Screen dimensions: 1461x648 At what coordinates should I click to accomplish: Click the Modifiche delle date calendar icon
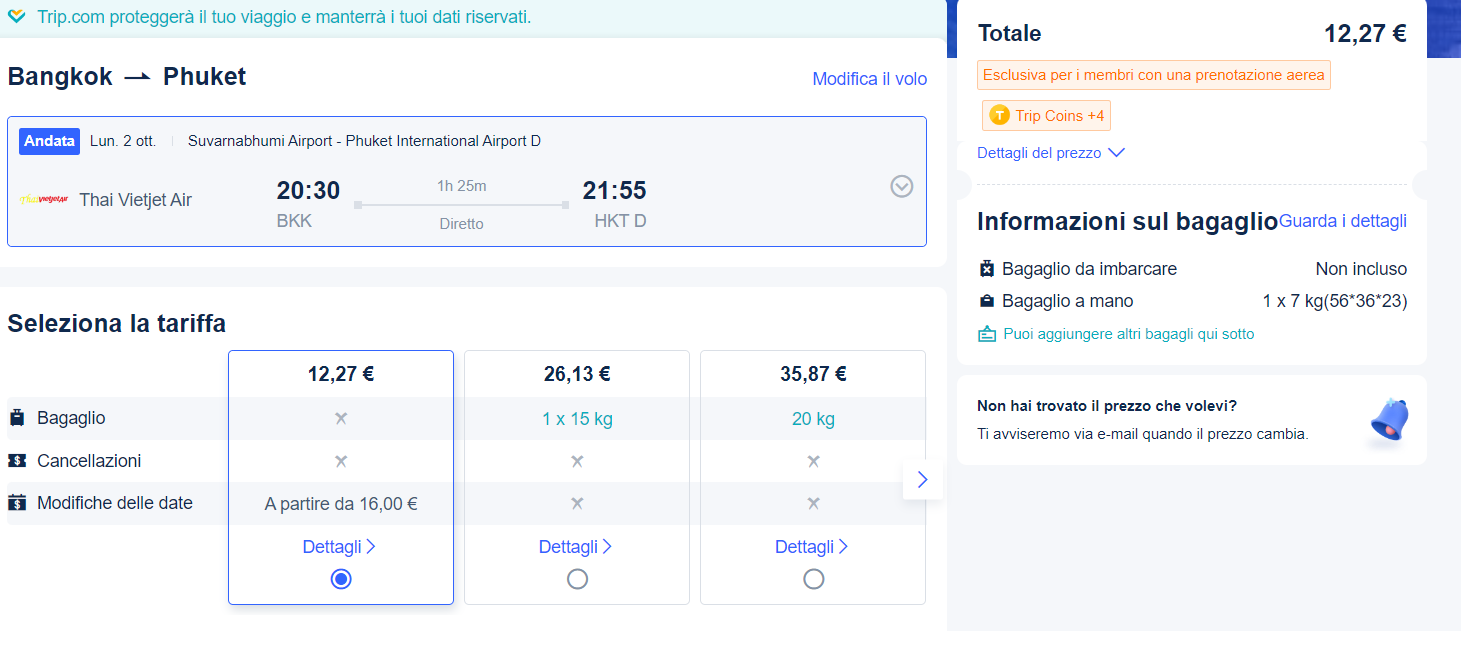pos(17,503)
